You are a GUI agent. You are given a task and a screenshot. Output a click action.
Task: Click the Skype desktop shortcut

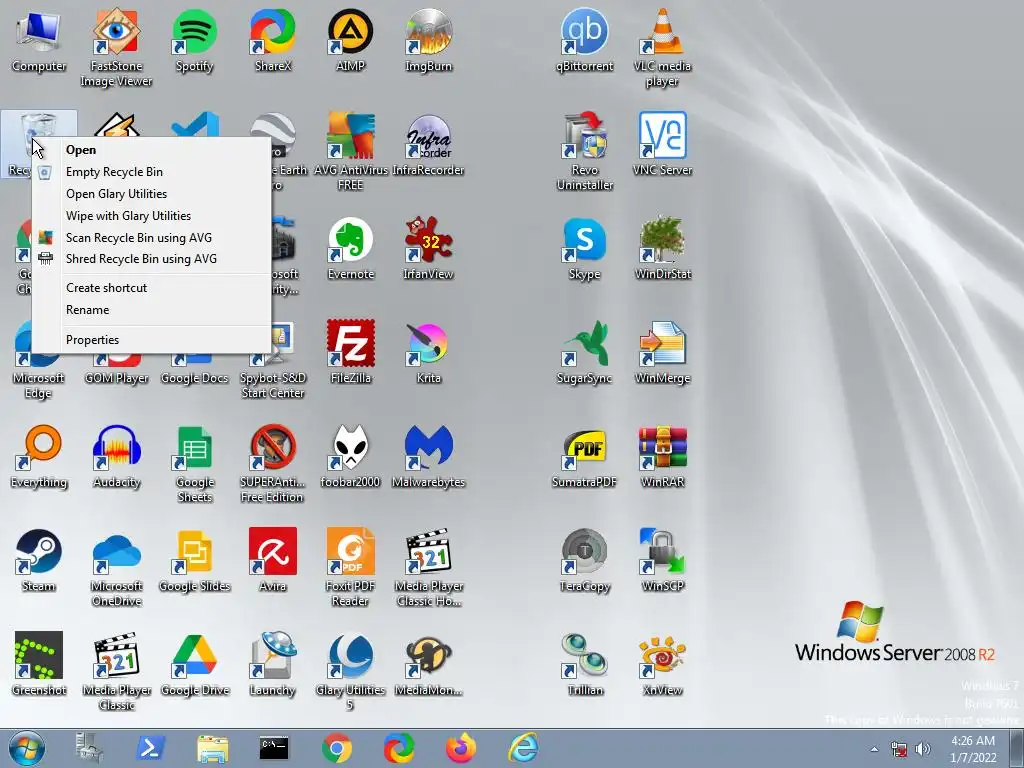pos(584,249)
